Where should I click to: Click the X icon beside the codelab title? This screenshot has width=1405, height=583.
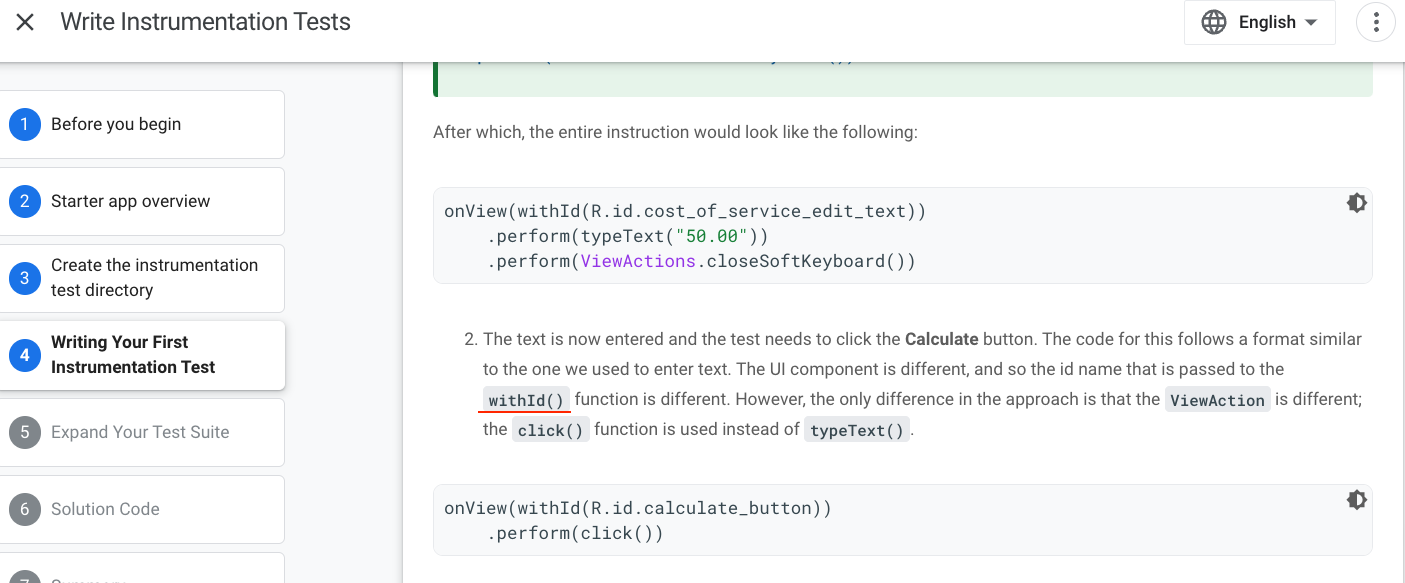click(25, 21)
